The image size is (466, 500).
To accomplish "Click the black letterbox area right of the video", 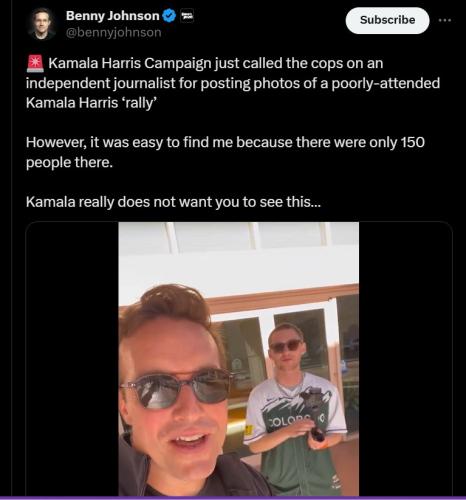I will click(405, 359).
